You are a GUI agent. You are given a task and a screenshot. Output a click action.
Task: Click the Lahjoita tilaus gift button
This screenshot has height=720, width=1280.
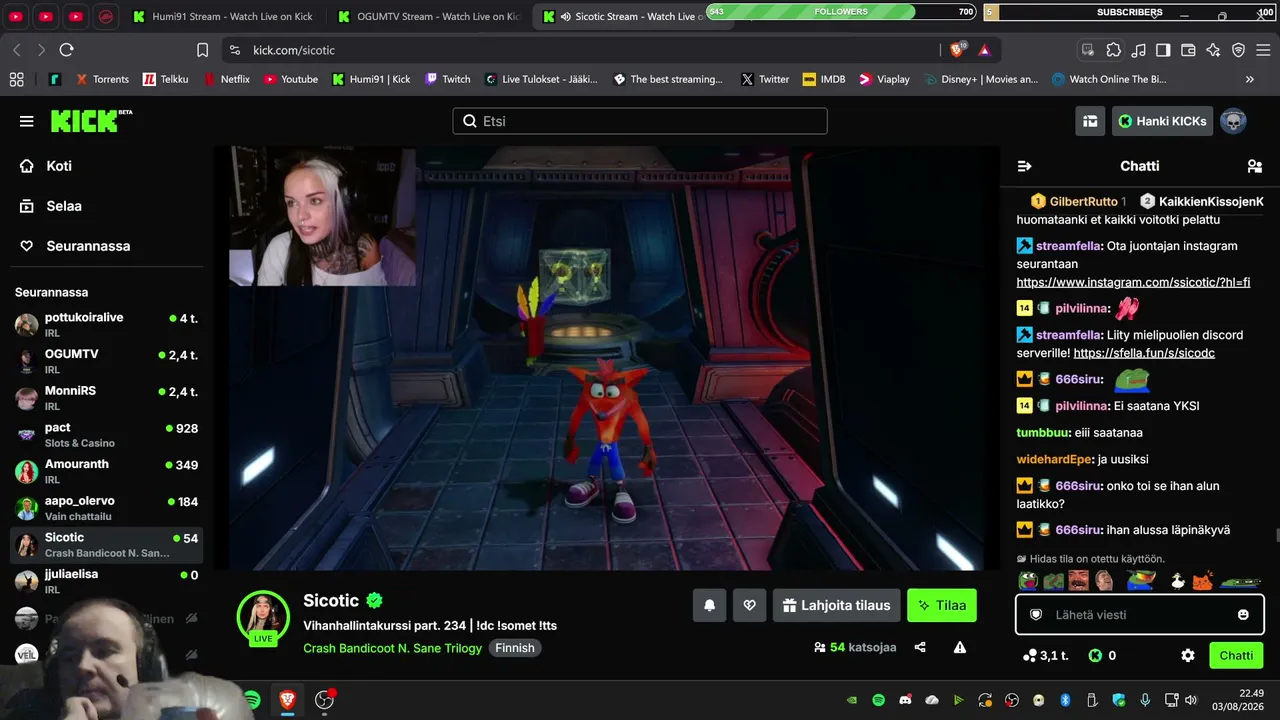point(837,605)
